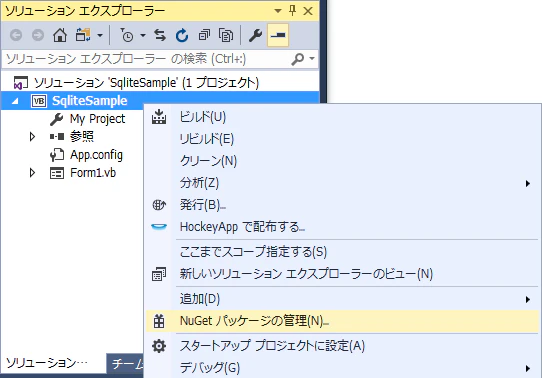Viewport: 542px width, 378px height.
Task: Choose HockeyApp で配布する... entry
Action: click(x=342, y=227)
